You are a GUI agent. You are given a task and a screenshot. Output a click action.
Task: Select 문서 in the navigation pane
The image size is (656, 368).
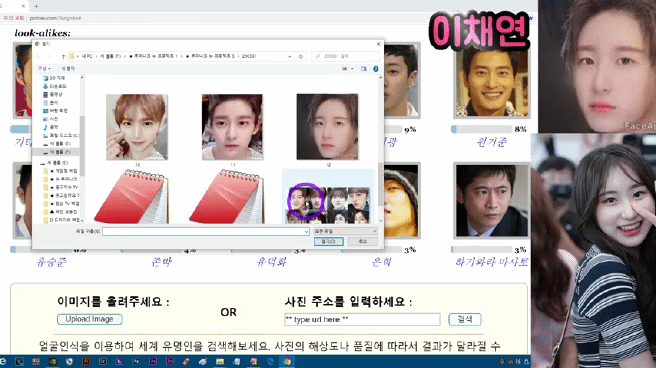pos(51,102)
